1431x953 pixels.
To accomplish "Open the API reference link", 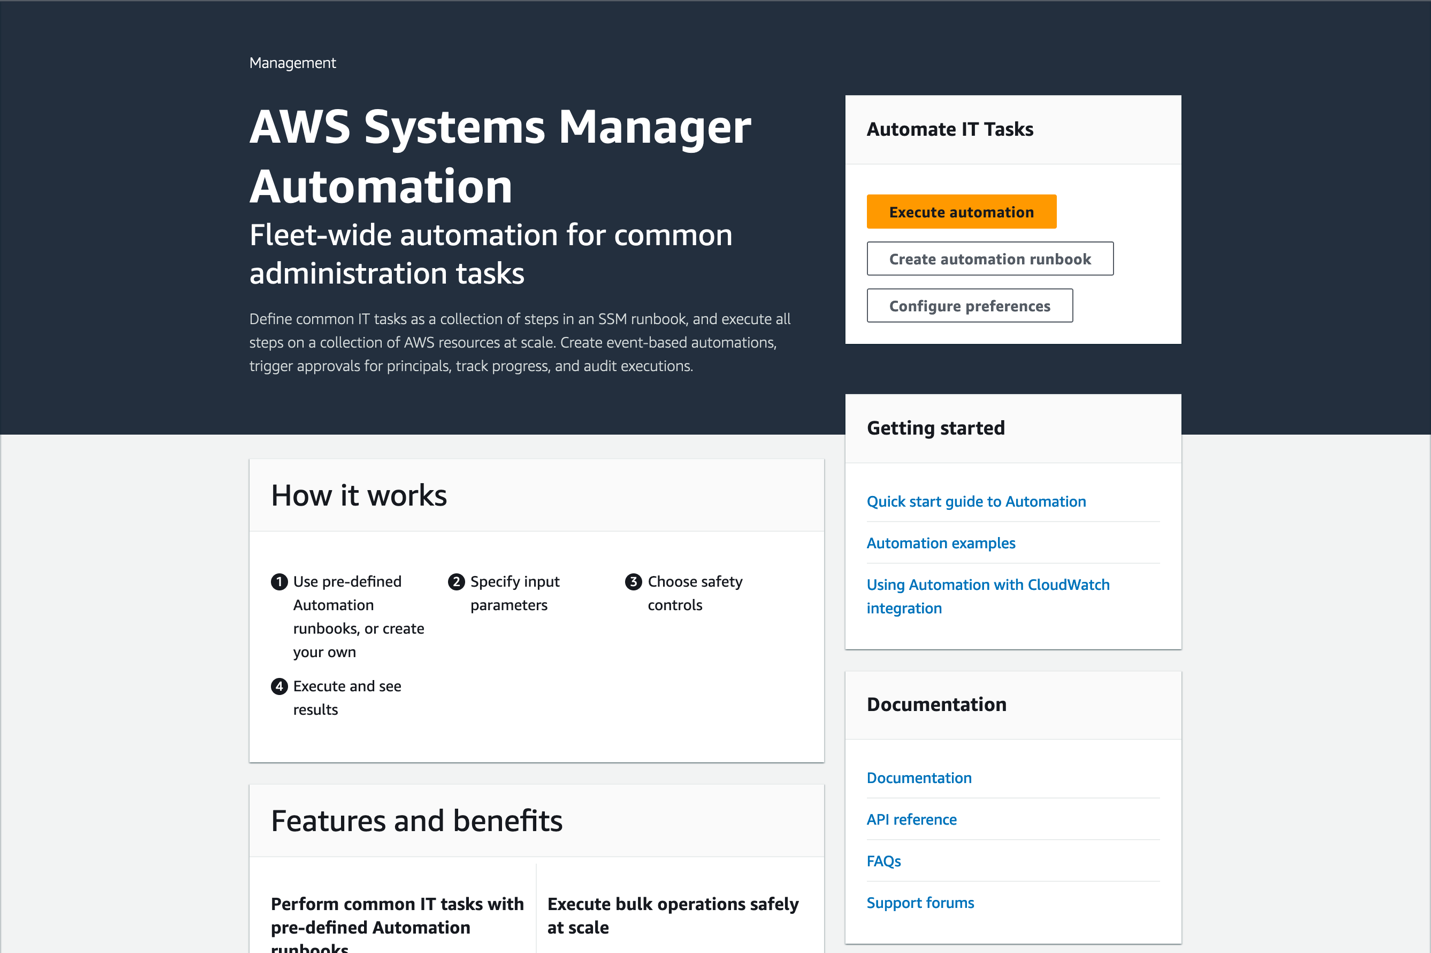I will 911,820.
